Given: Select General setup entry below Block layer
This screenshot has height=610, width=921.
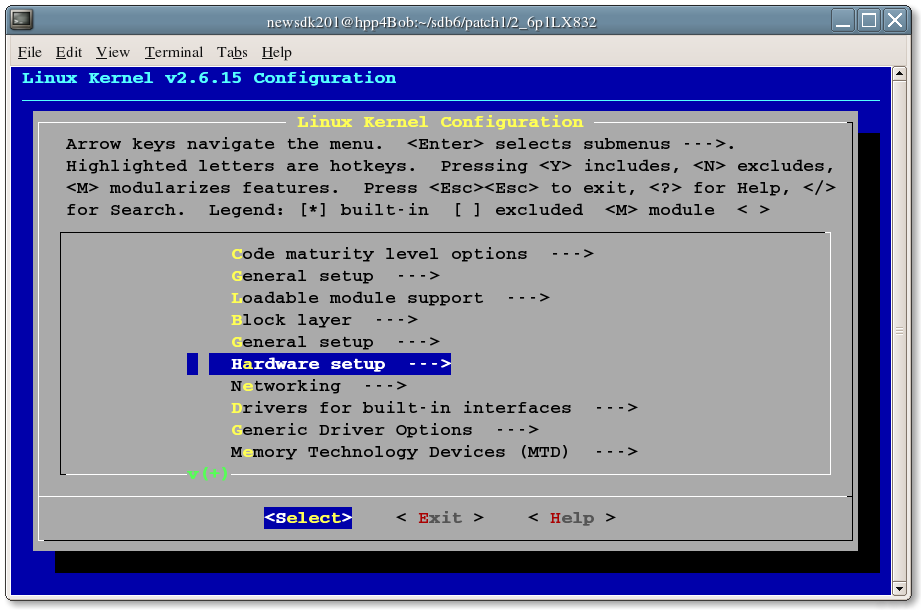Looking at the screenshot, I should coord(335,342).
